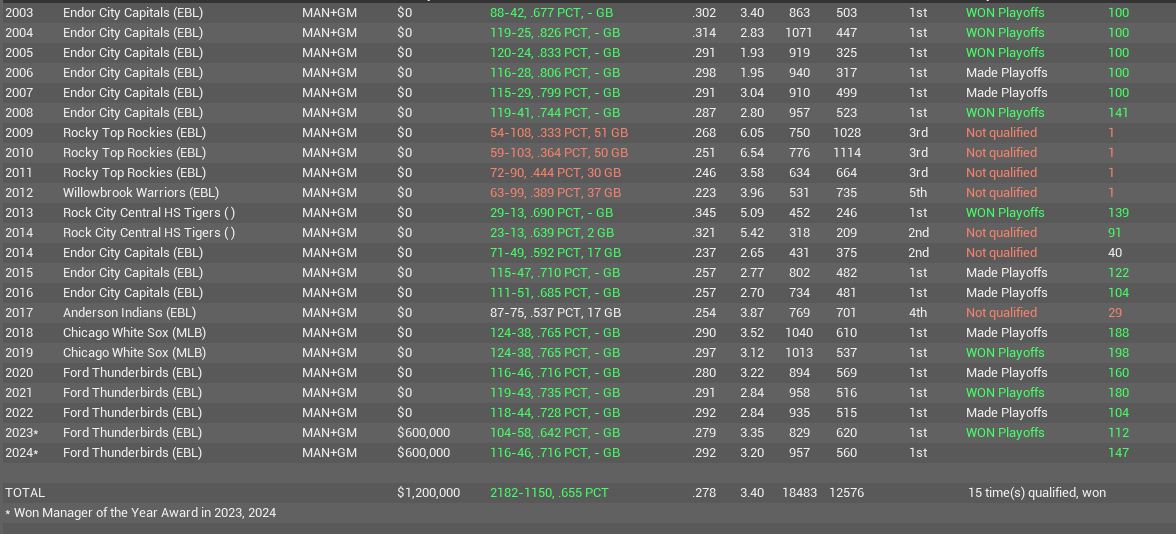The image size is (1176, 534).
Task: Click the .345 batting average value
Action: [704, 213]
